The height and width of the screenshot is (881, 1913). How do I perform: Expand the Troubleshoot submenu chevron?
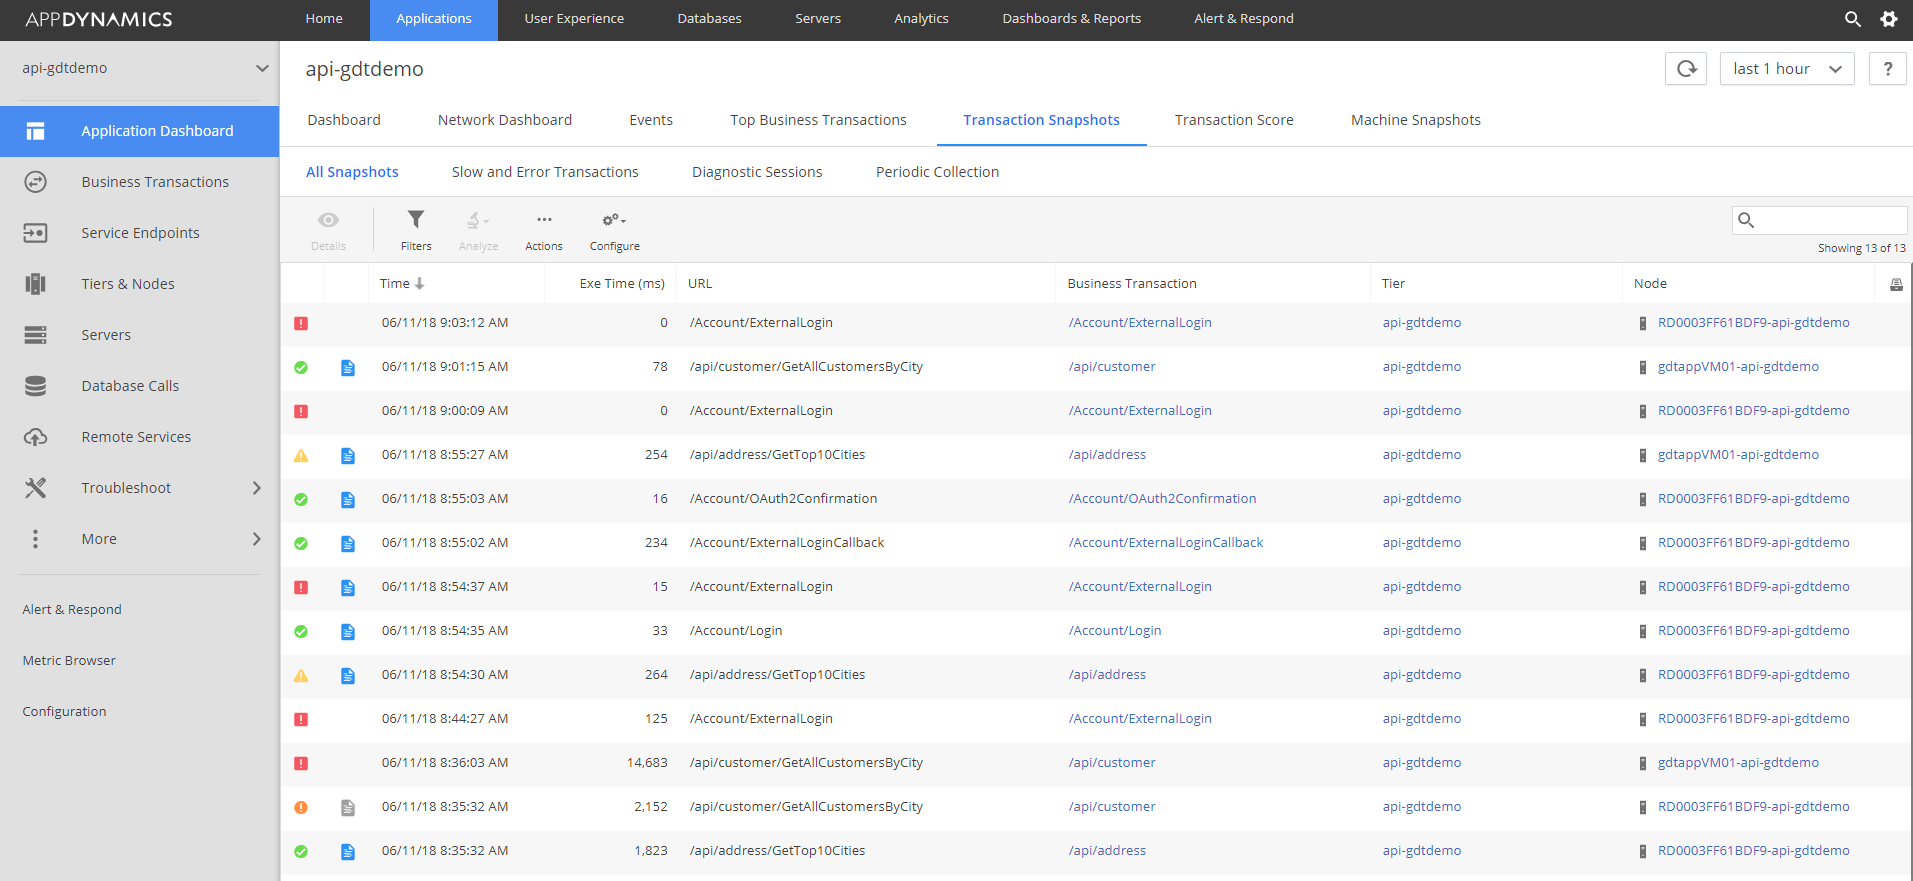(257, 488)
